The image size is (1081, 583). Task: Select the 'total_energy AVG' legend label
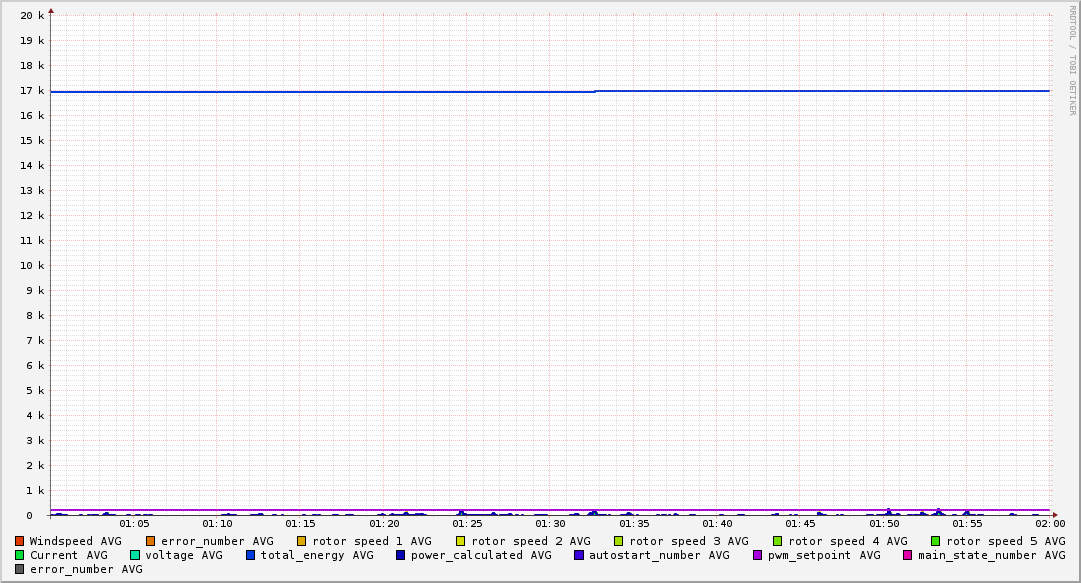tap(317, 555)
